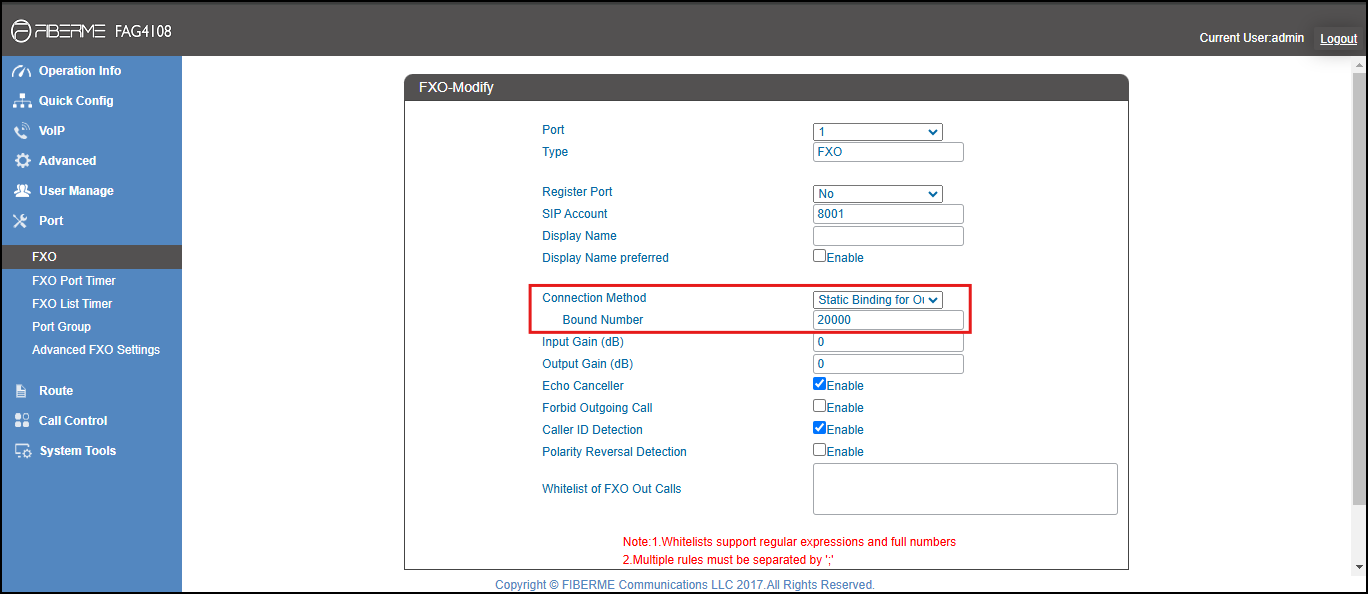Click the Connection Method label
Screen dimensions: 1368x594
point(594,298)
